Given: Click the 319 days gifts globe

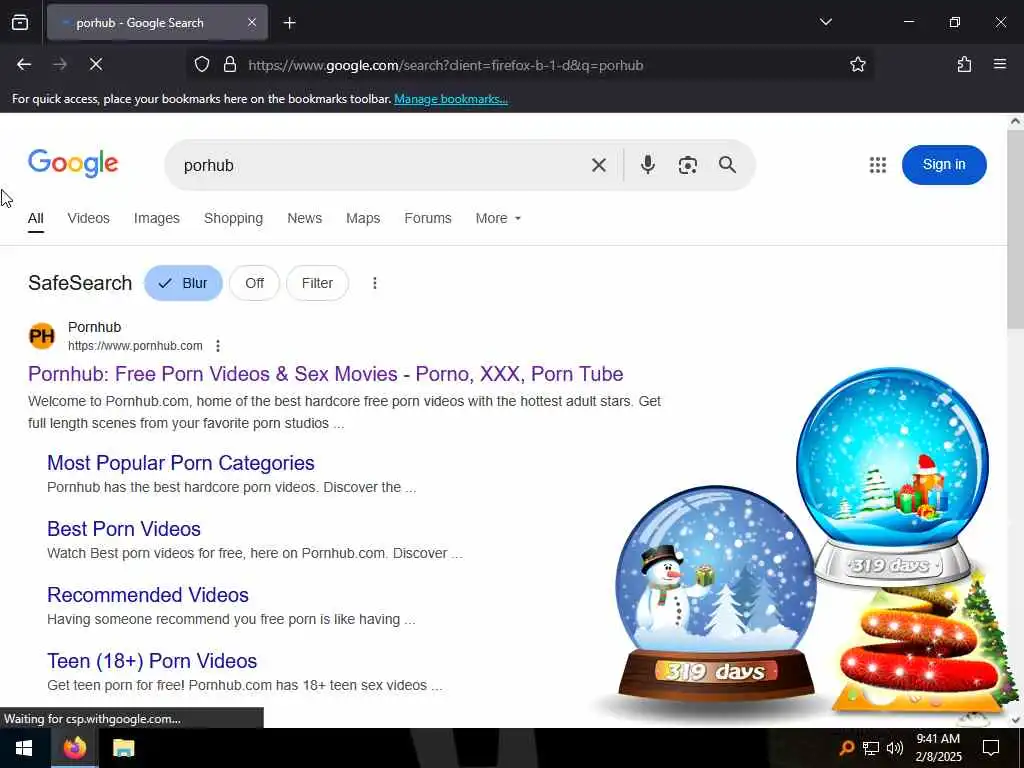Looking at the screenshot, I should point(892,475).
